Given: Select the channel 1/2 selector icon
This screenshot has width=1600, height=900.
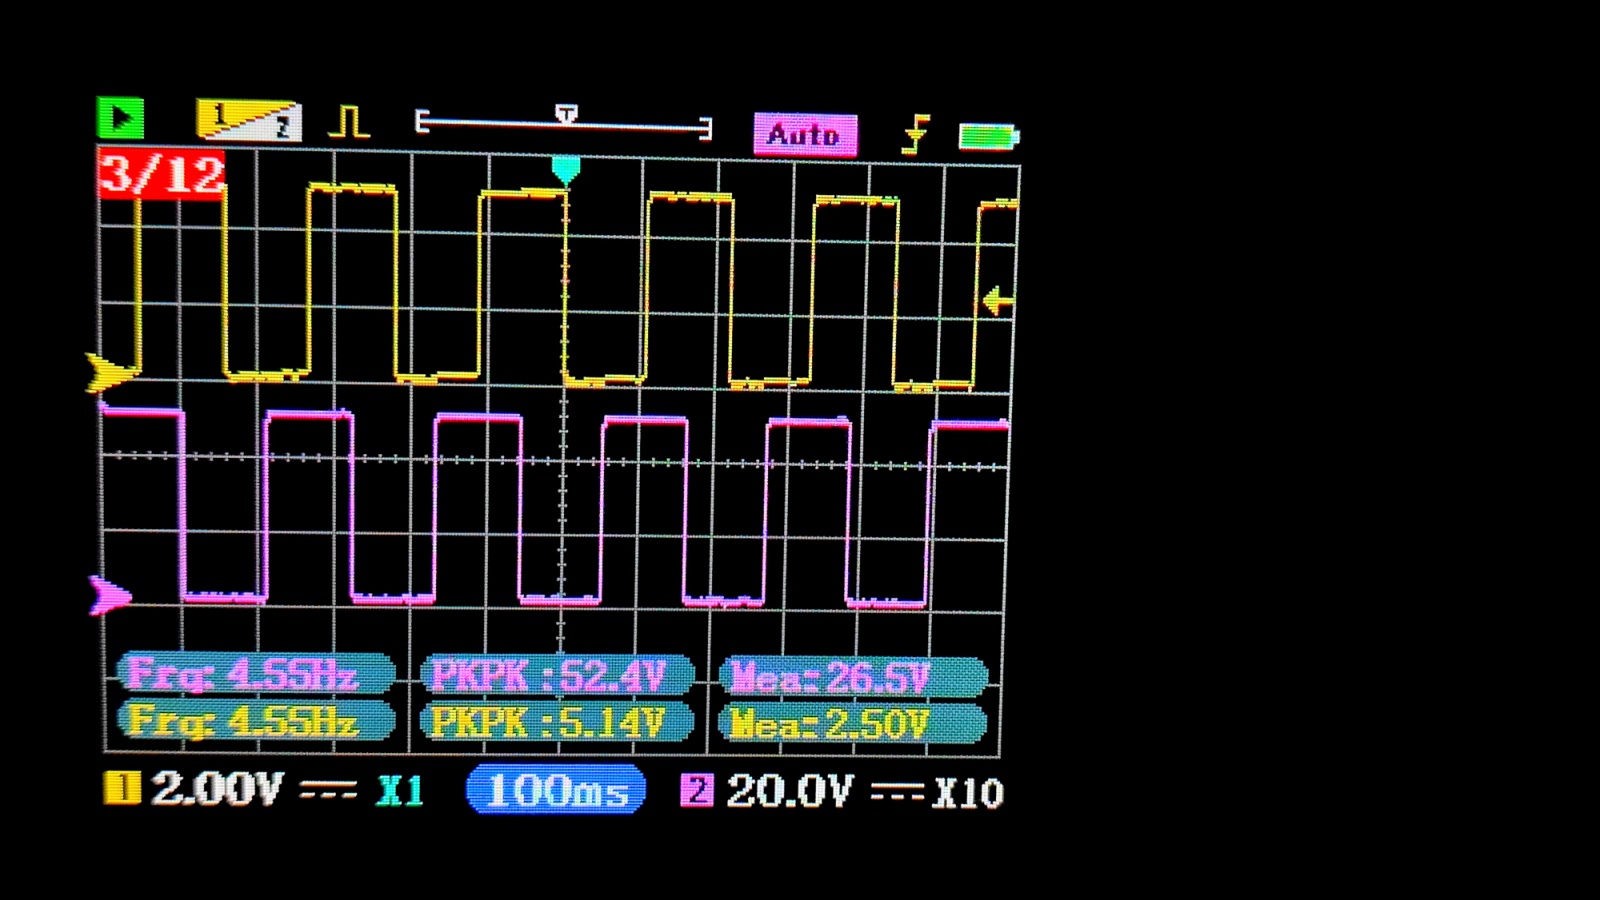Looking at the screenshot, I should point(248,120).
